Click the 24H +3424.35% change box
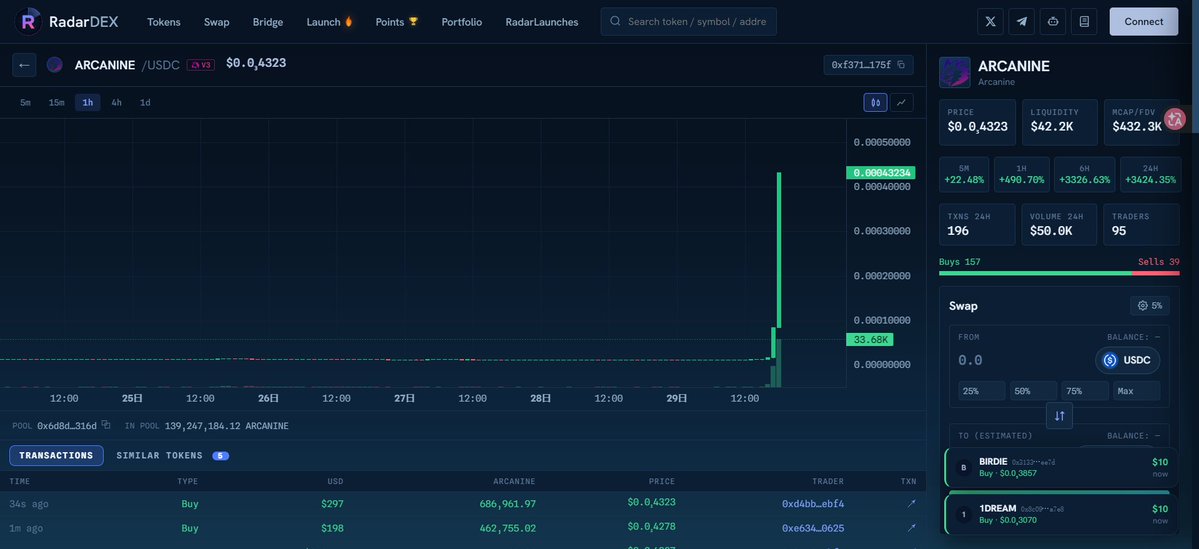Viewport: 1199px width, 549px height. tap(1150, 174)
